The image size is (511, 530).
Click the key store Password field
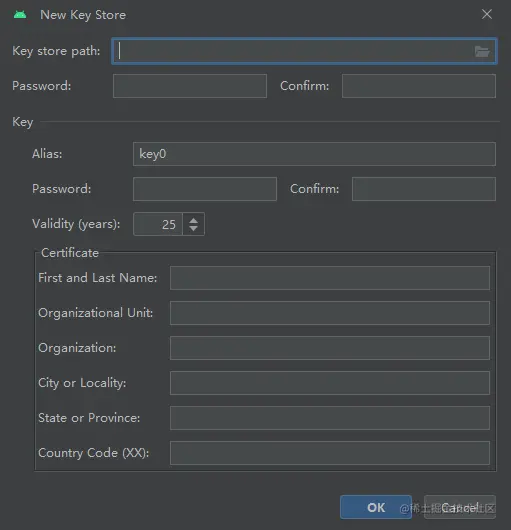pyautogui.click(x=190, y=86)
